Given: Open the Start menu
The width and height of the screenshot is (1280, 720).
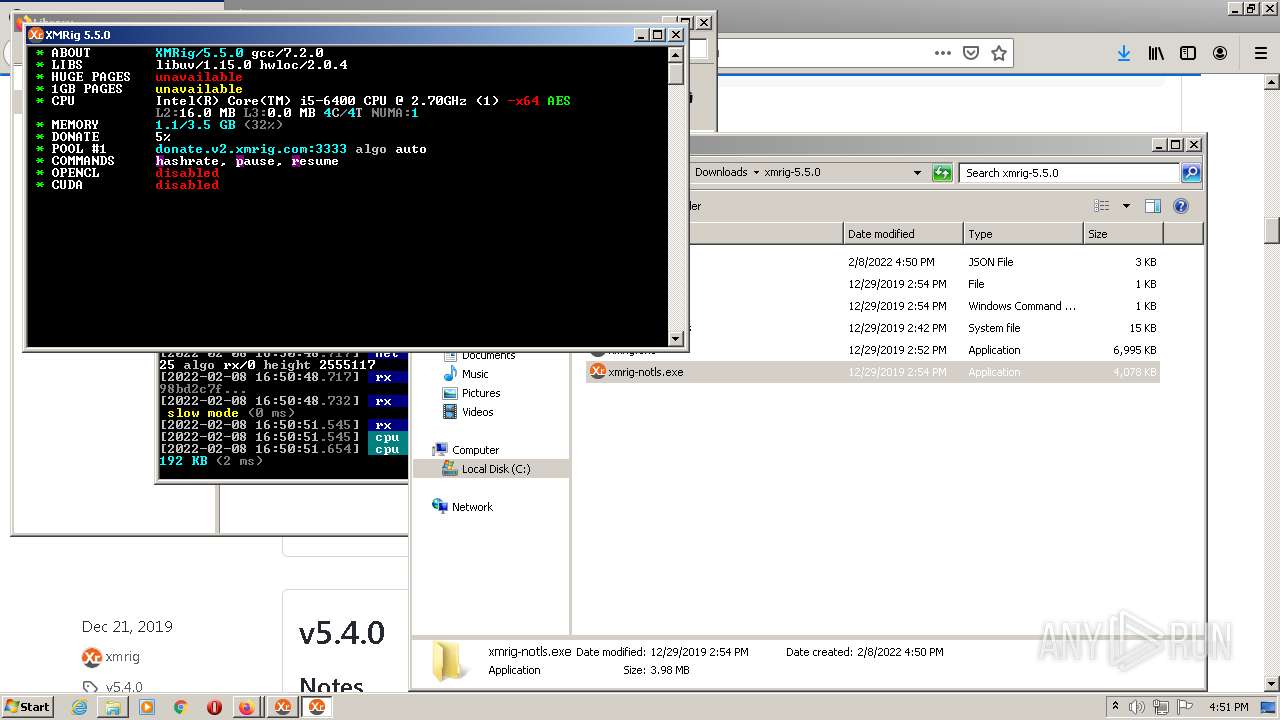Looking at the screenshot, I should tap(28, 707).
